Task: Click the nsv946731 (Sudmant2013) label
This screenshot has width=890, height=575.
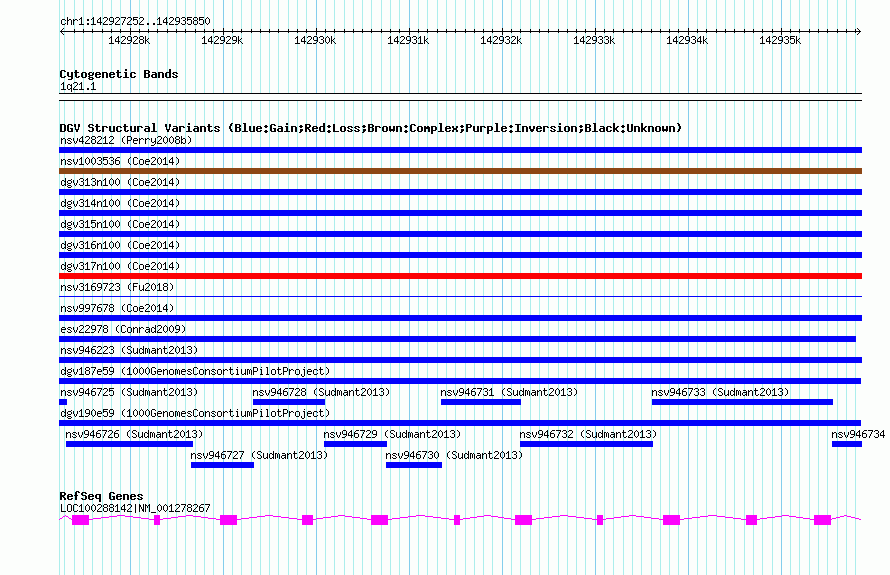Action: tap(509, 392)
